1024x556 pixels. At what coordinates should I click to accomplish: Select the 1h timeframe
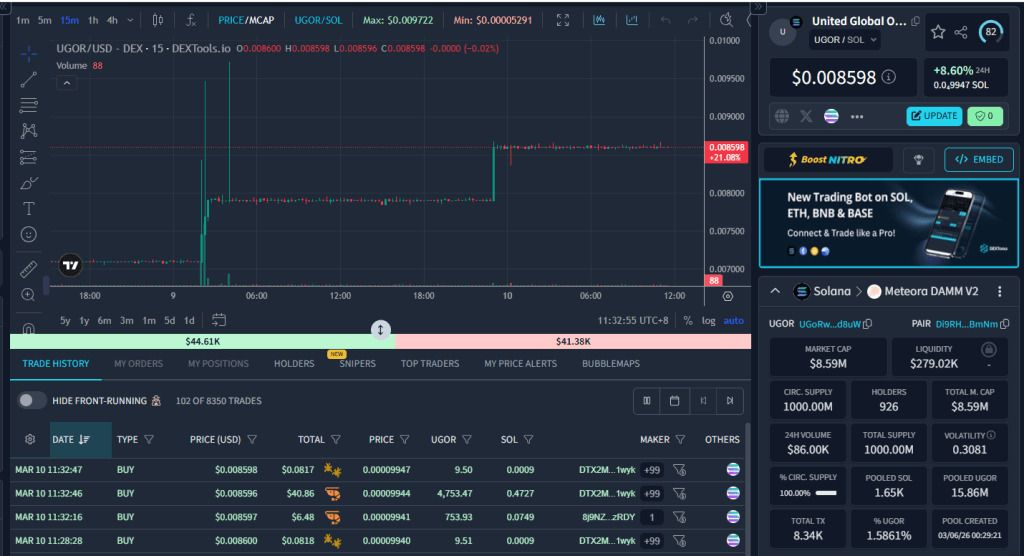(93, 20)
